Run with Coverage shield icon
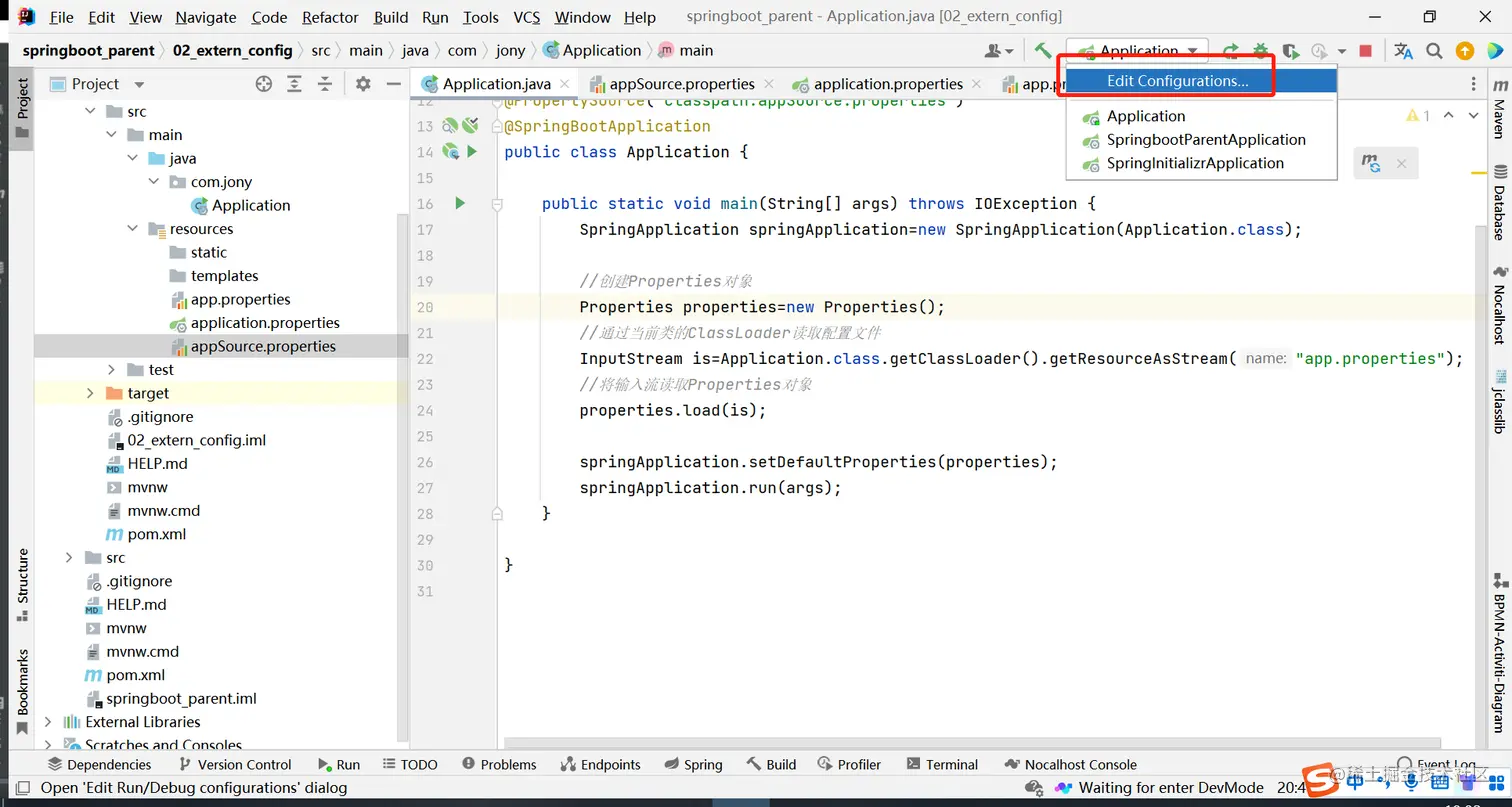The image size is (1512, 807). [x=1291, y=51]
